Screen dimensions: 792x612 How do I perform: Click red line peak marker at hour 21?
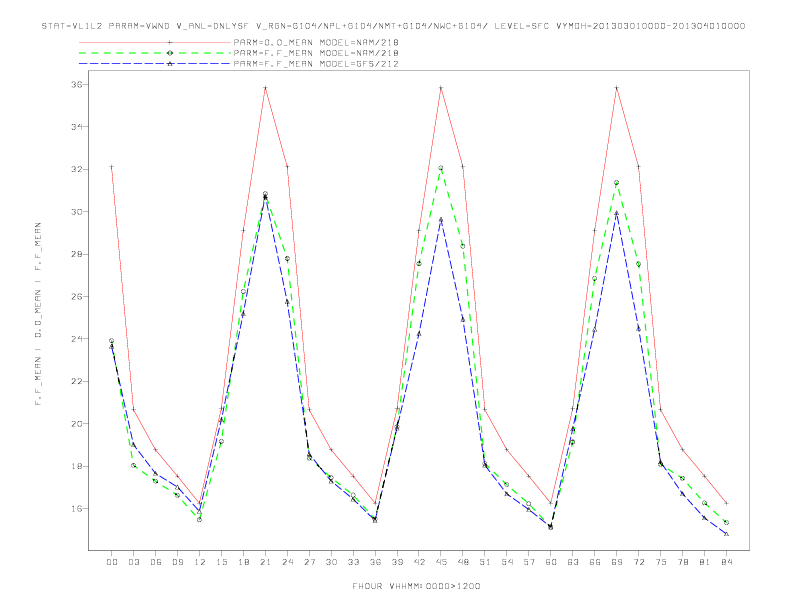coord(265,88)
